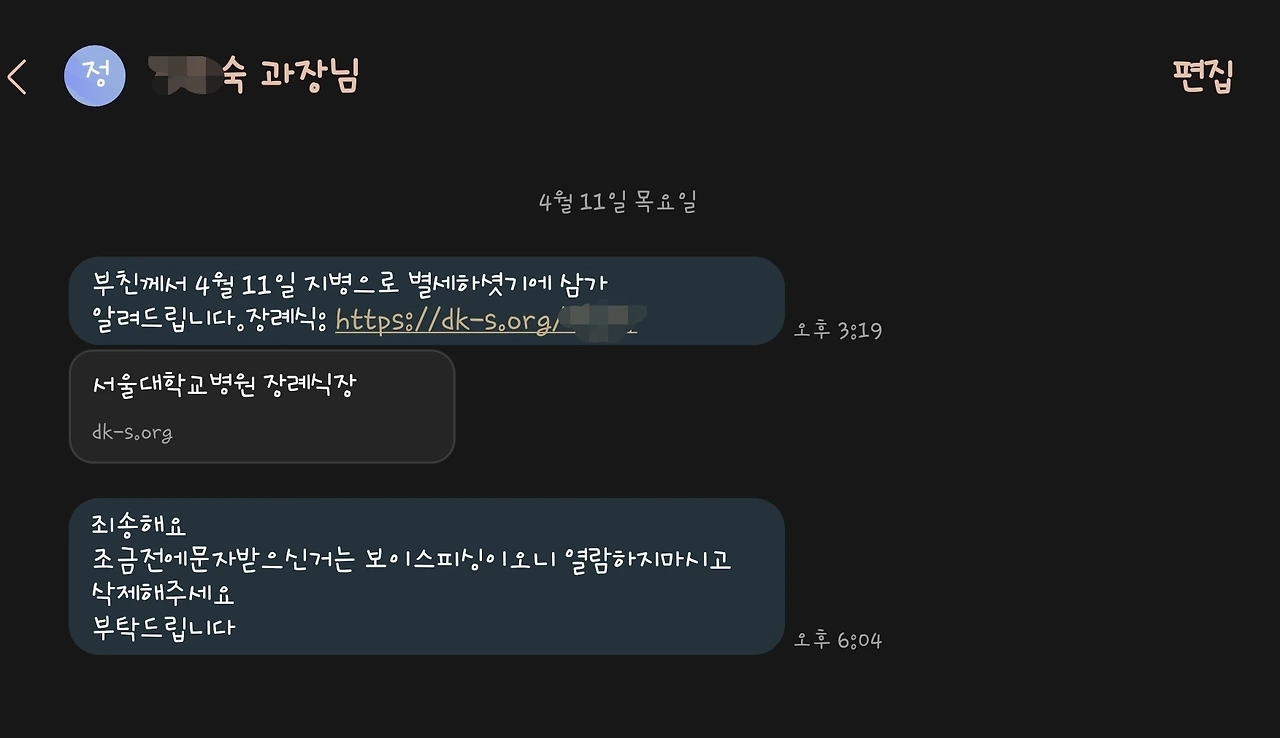Click empty chat area below last message
This screenshot has width=1280, height=738.
(640, 697)
